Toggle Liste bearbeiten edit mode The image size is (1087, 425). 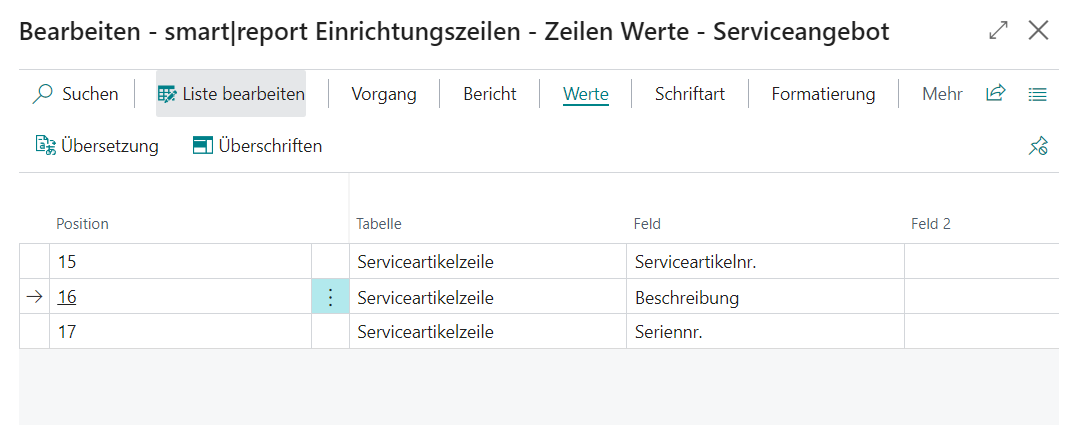tap(231, 94)
